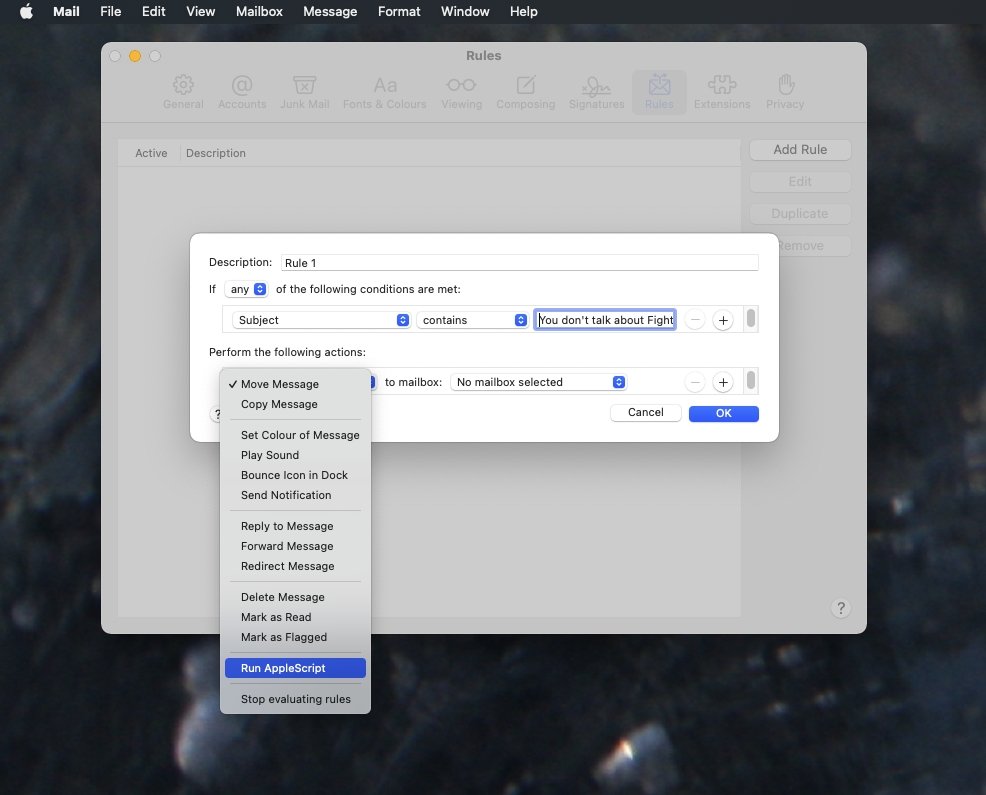Click the Edit rule button

click(x=800, y=182)
